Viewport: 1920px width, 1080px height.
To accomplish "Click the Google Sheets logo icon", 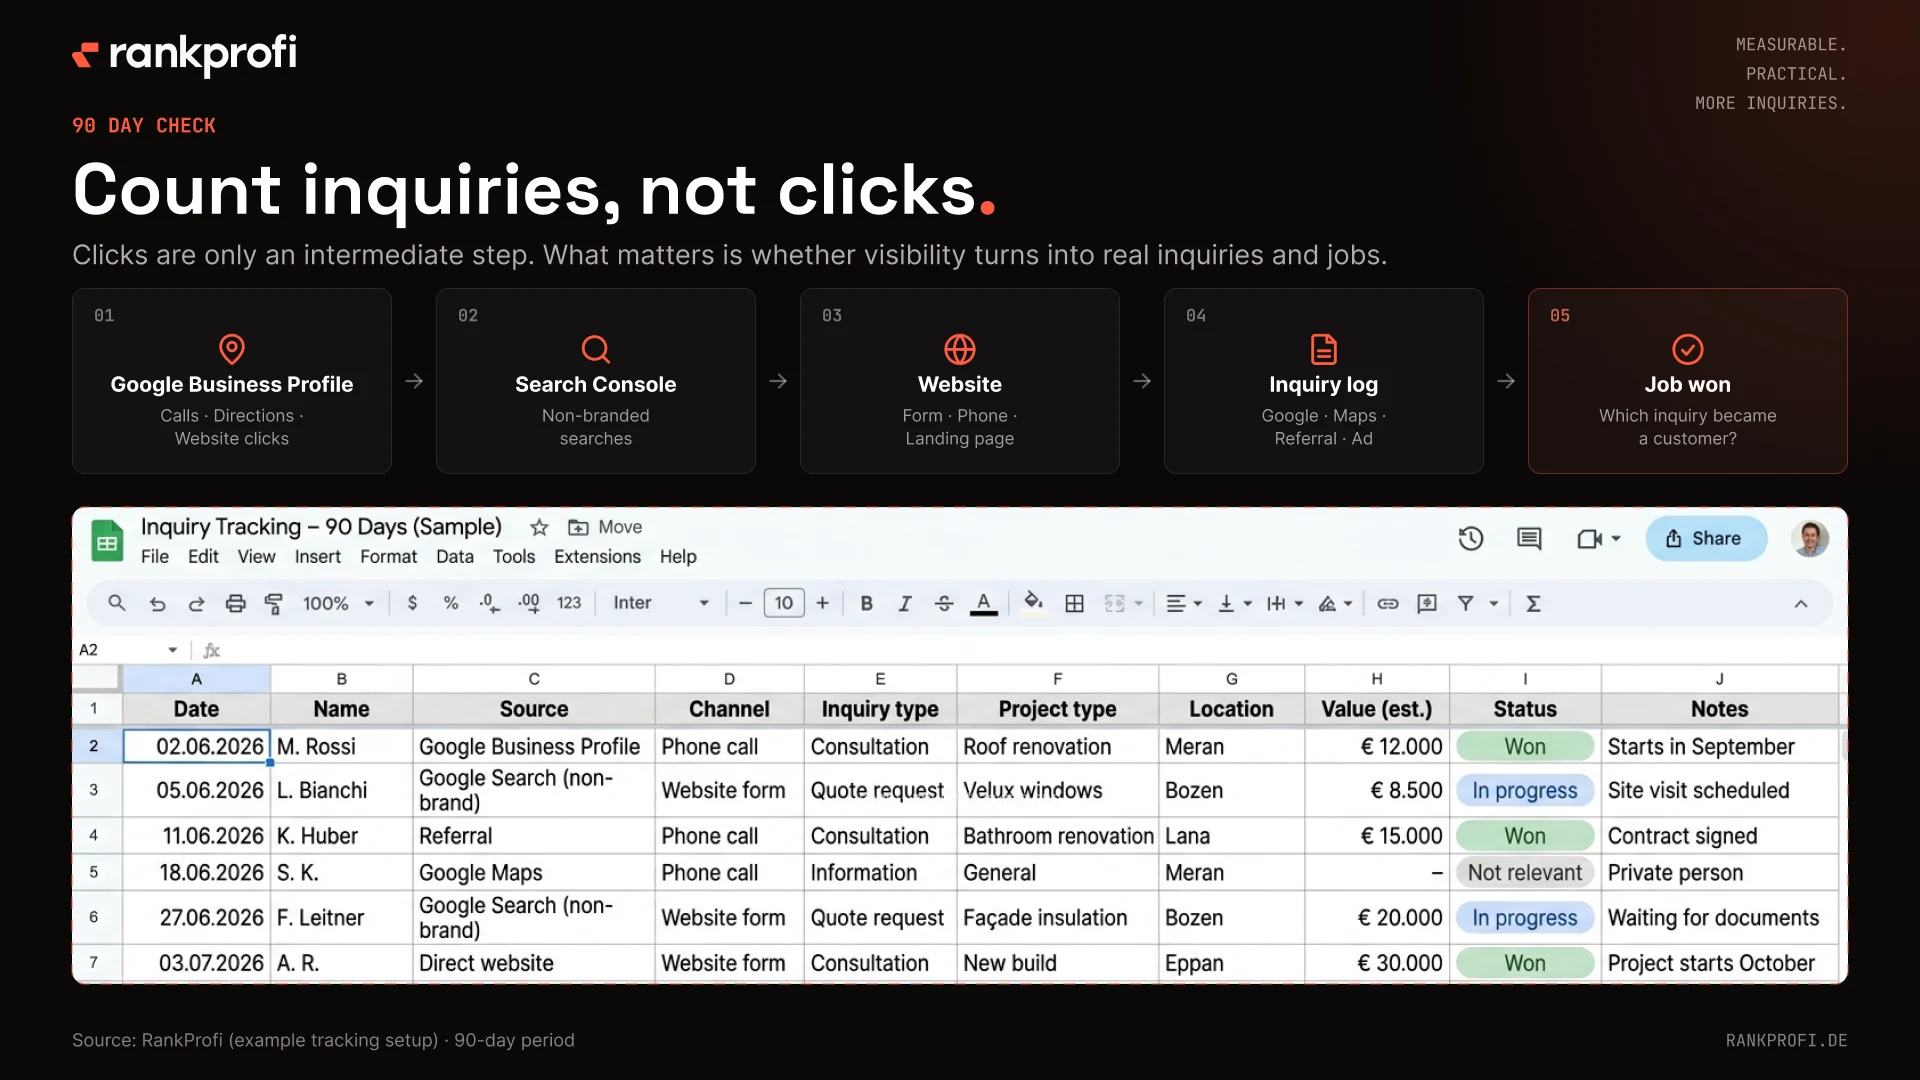I will click(x=107, y=541).
